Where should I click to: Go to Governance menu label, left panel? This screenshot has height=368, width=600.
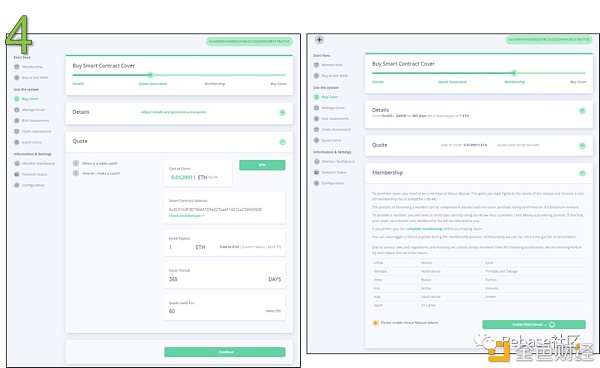31,142
